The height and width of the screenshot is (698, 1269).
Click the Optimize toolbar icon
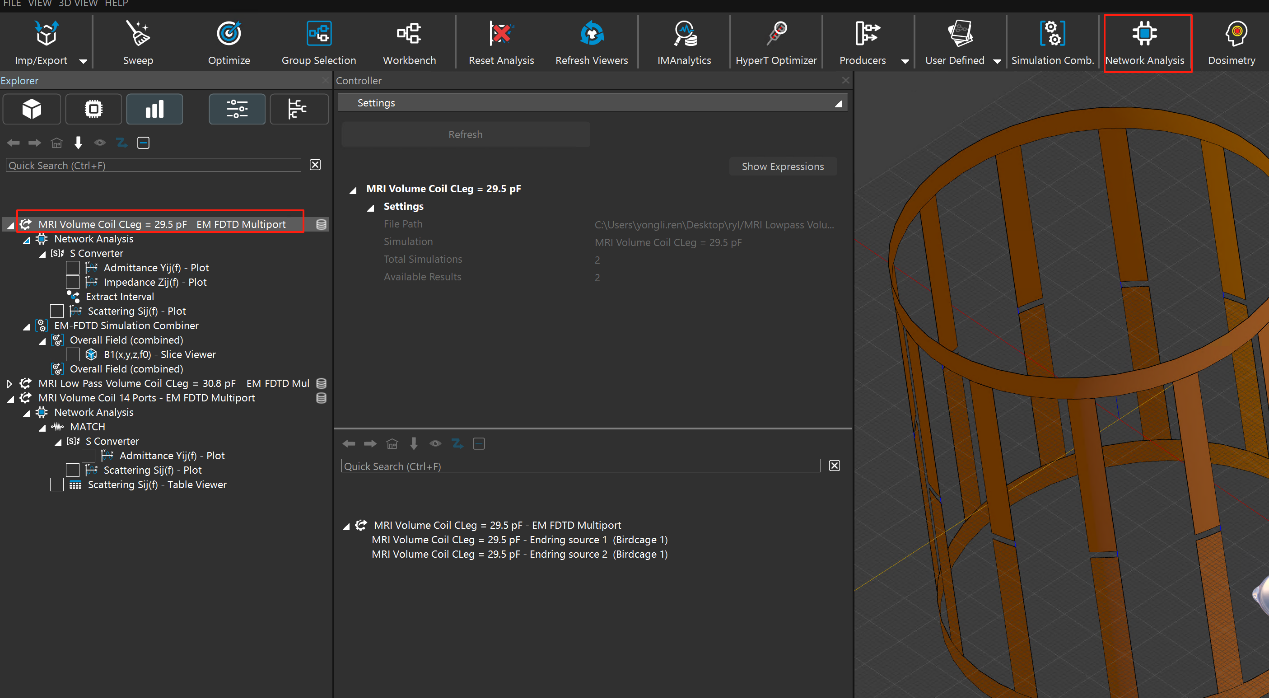pyautogui.click(x=229, y=35)
